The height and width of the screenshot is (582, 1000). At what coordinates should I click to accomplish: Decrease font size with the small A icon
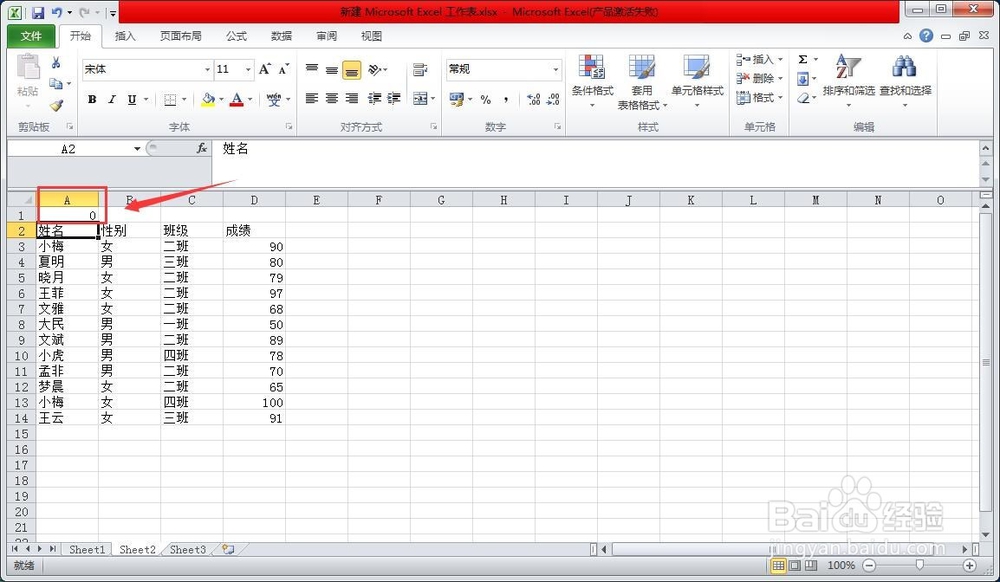283,69
